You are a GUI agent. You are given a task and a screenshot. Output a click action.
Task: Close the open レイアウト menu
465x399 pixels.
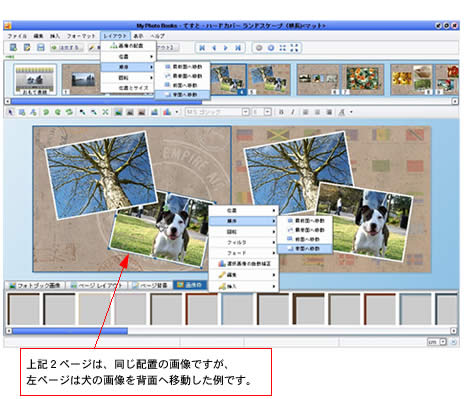(x=115, y=36)
